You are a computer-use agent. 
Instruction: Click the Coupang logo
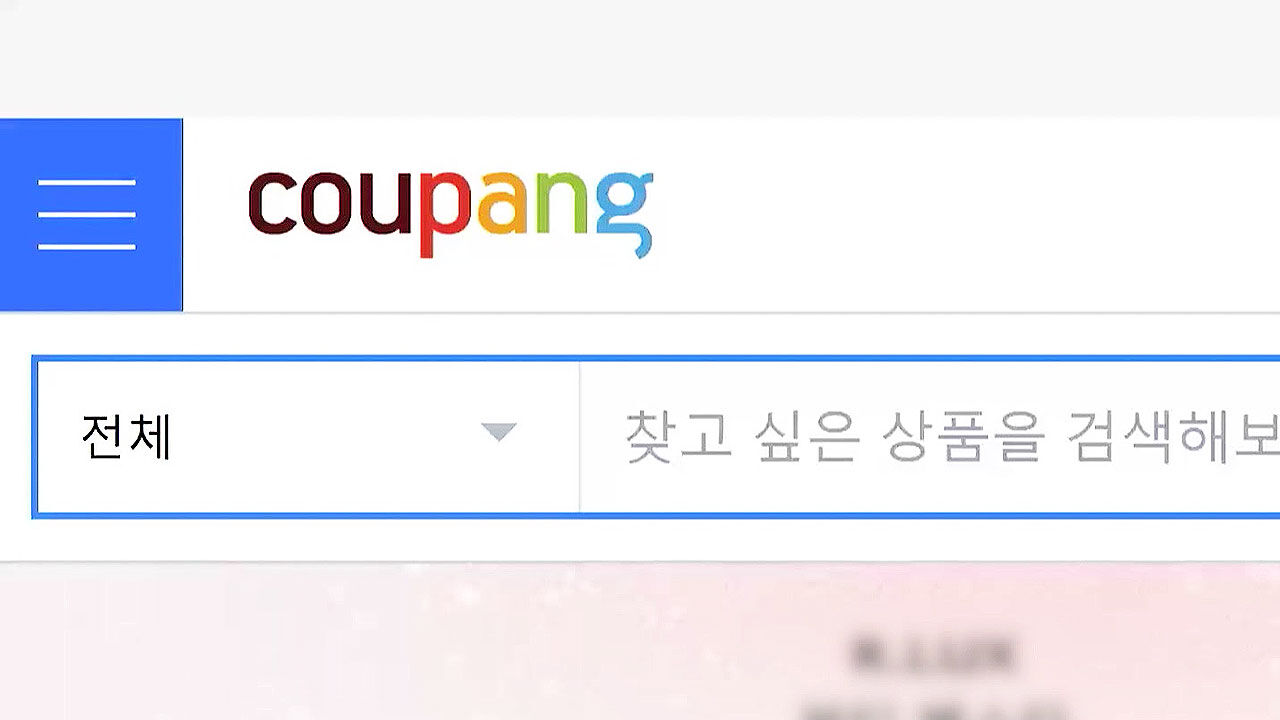click(451, 213)
